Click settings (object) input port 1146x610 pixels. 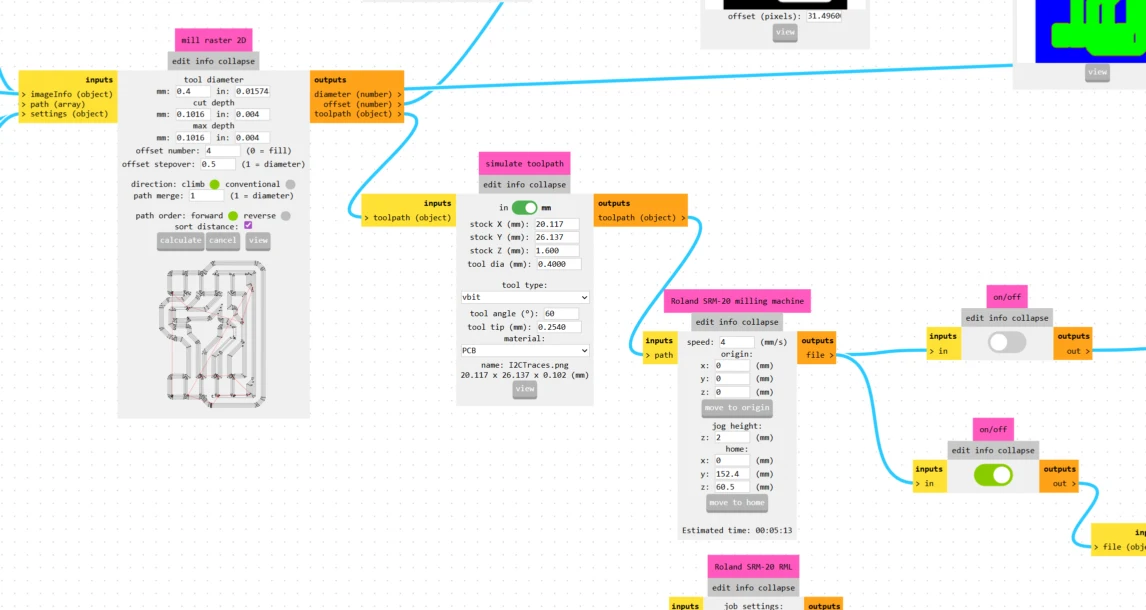[x=64, y=114]
